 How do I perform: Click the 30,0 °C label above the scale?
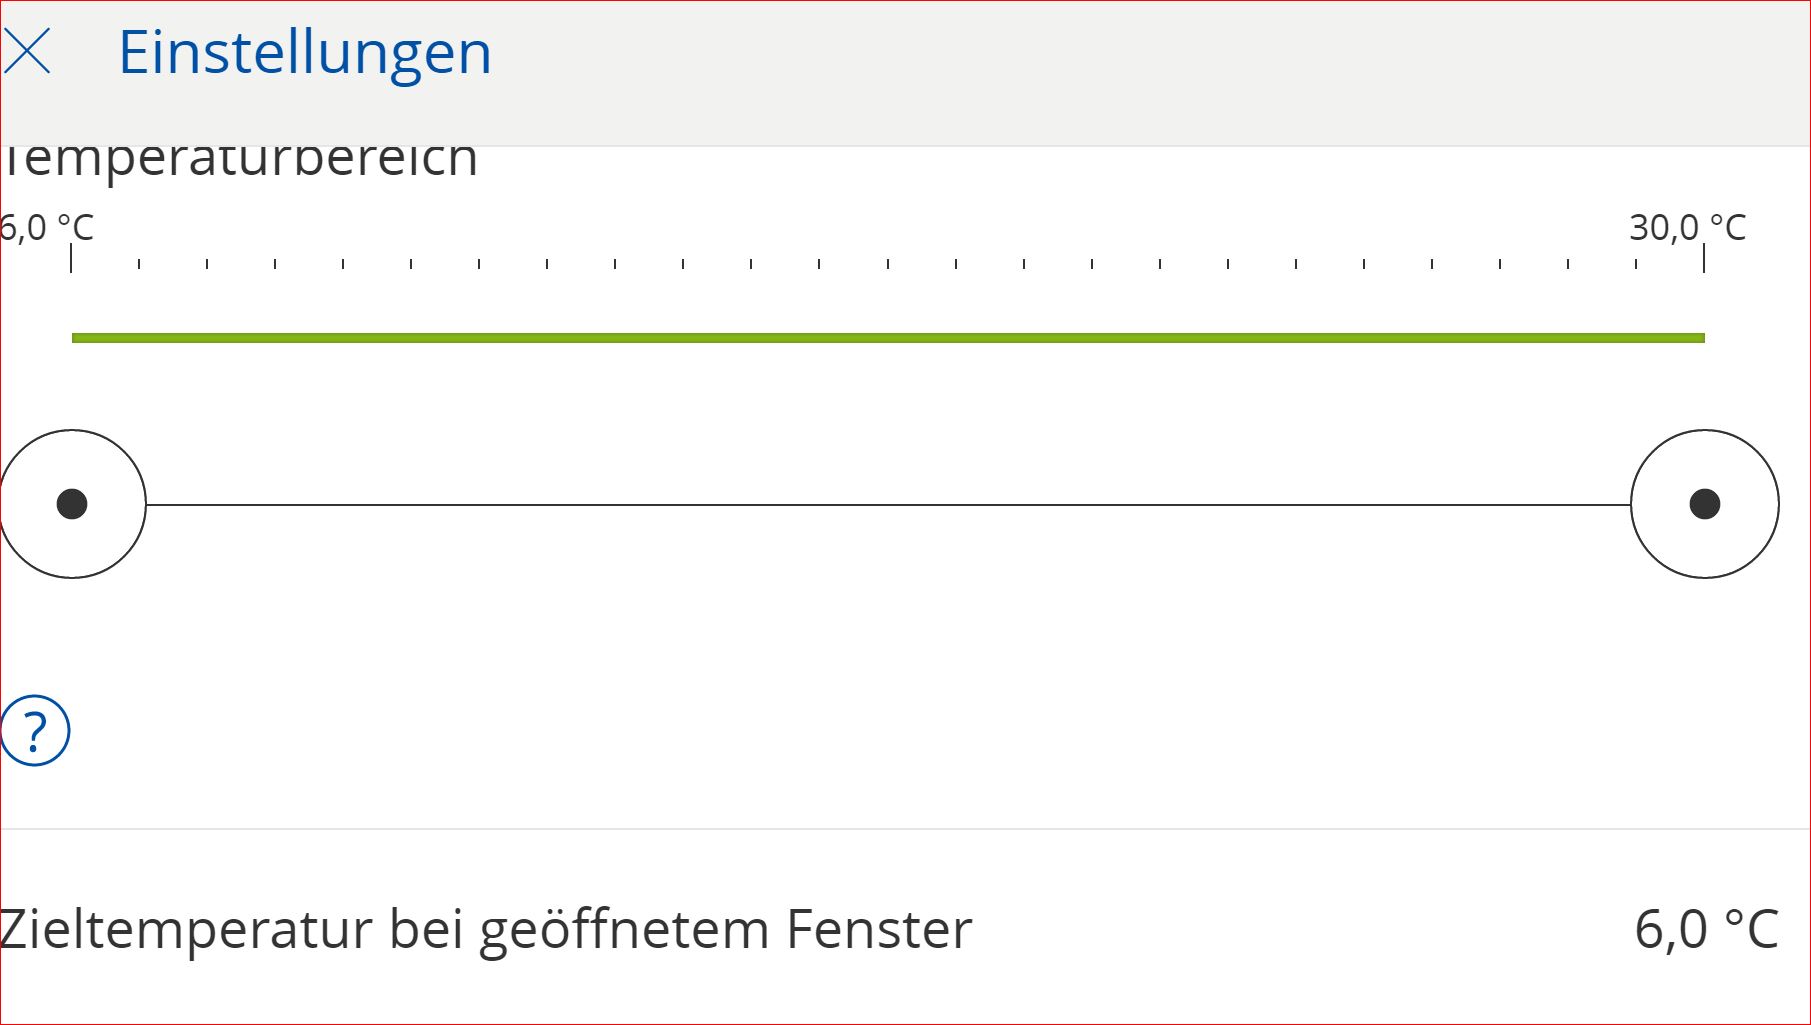[1687, 228]
